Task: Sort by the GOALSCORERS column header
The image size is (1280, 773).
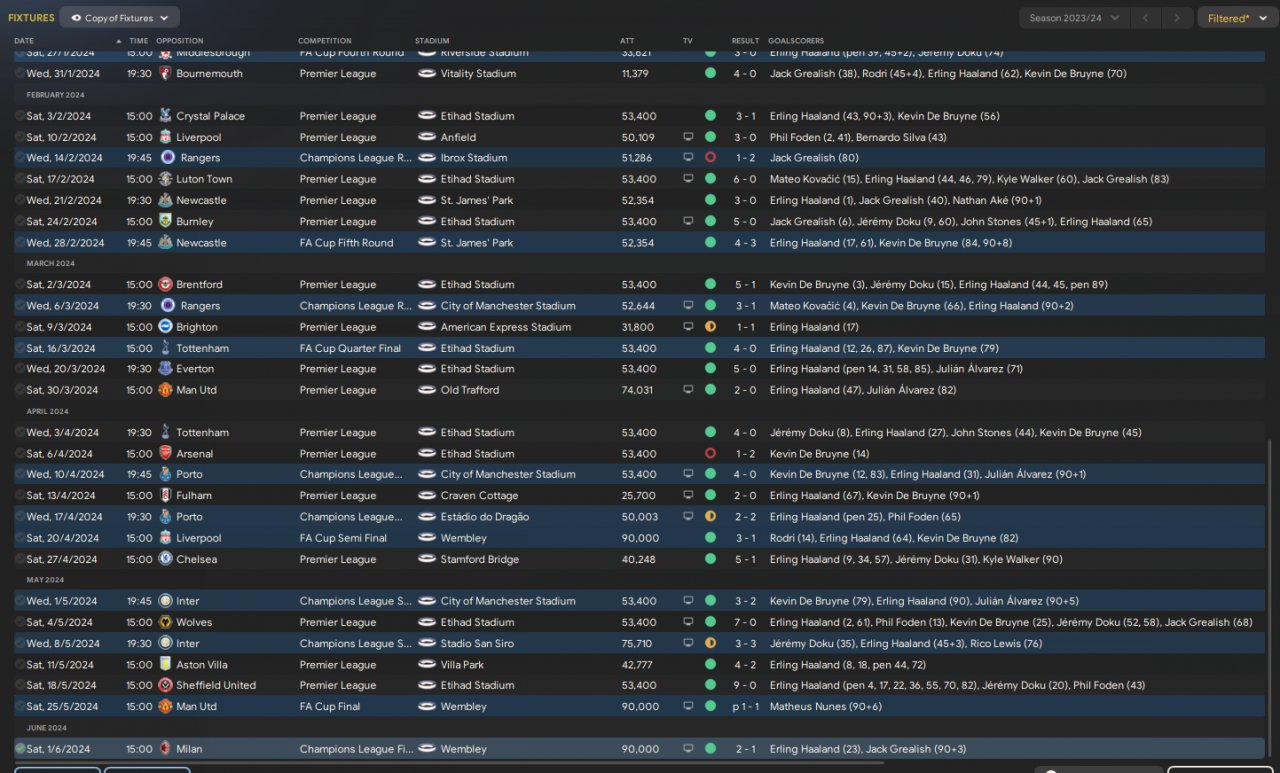Action: [798, 41]
